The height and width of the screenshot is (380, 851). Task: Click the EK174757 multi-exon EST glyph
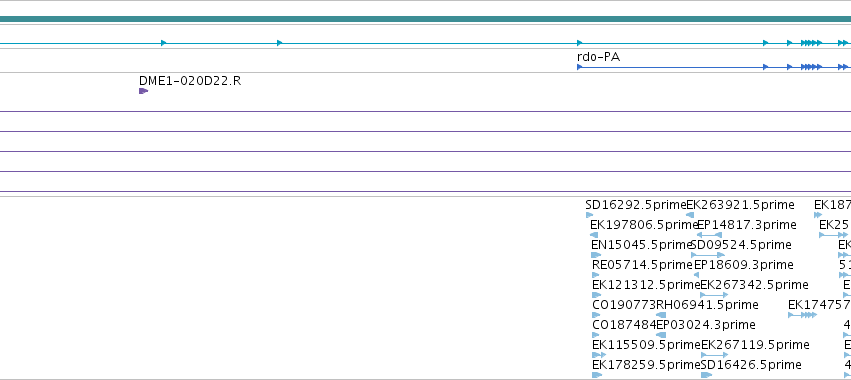tap(802, 315)
